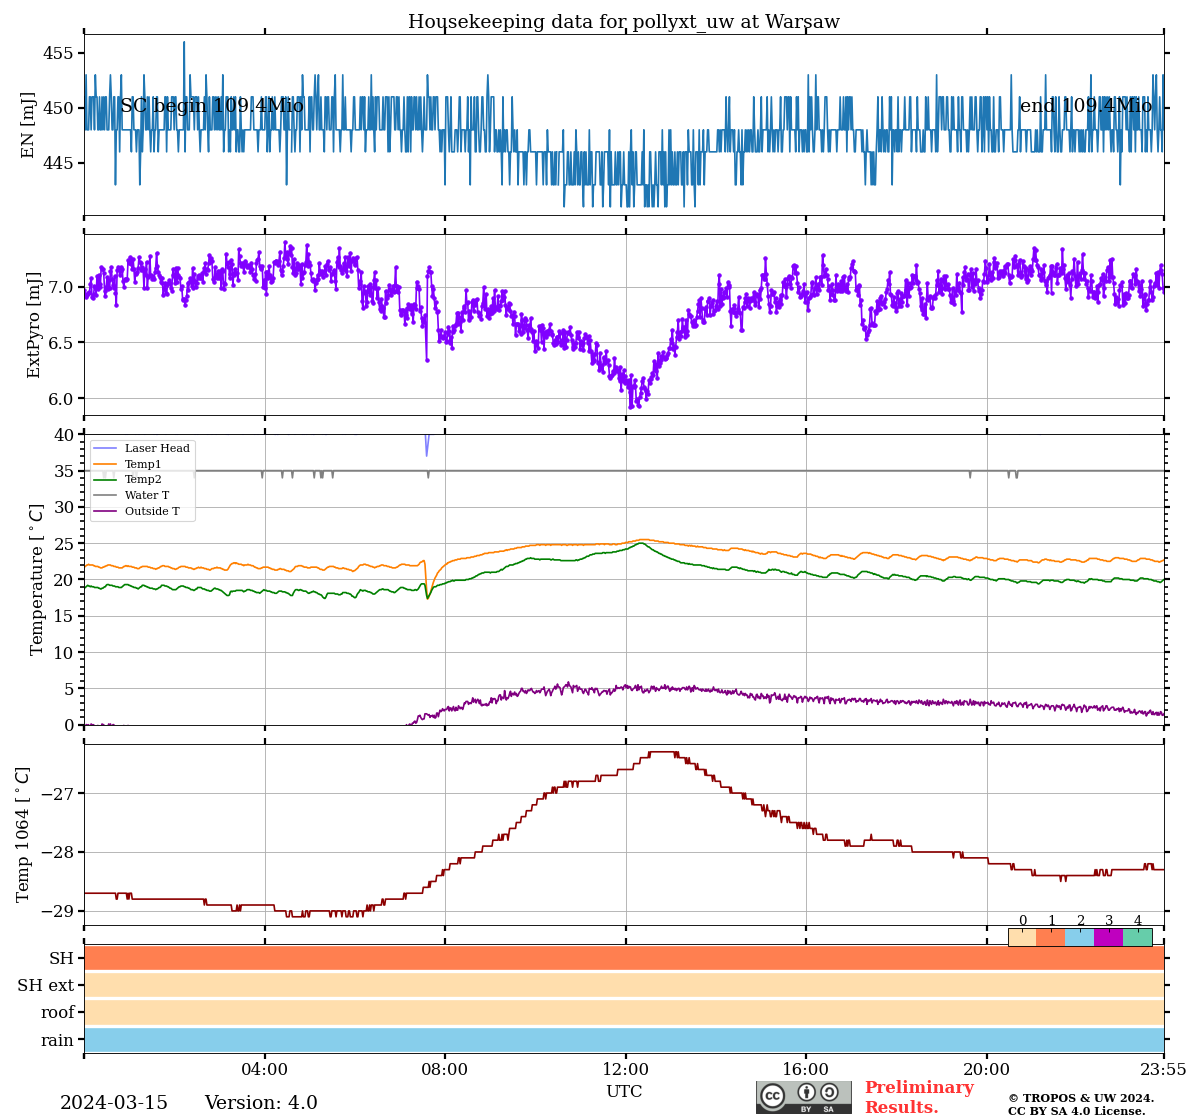
Task: Click the Temperature [°C] axis label
Action: point(37,579)
